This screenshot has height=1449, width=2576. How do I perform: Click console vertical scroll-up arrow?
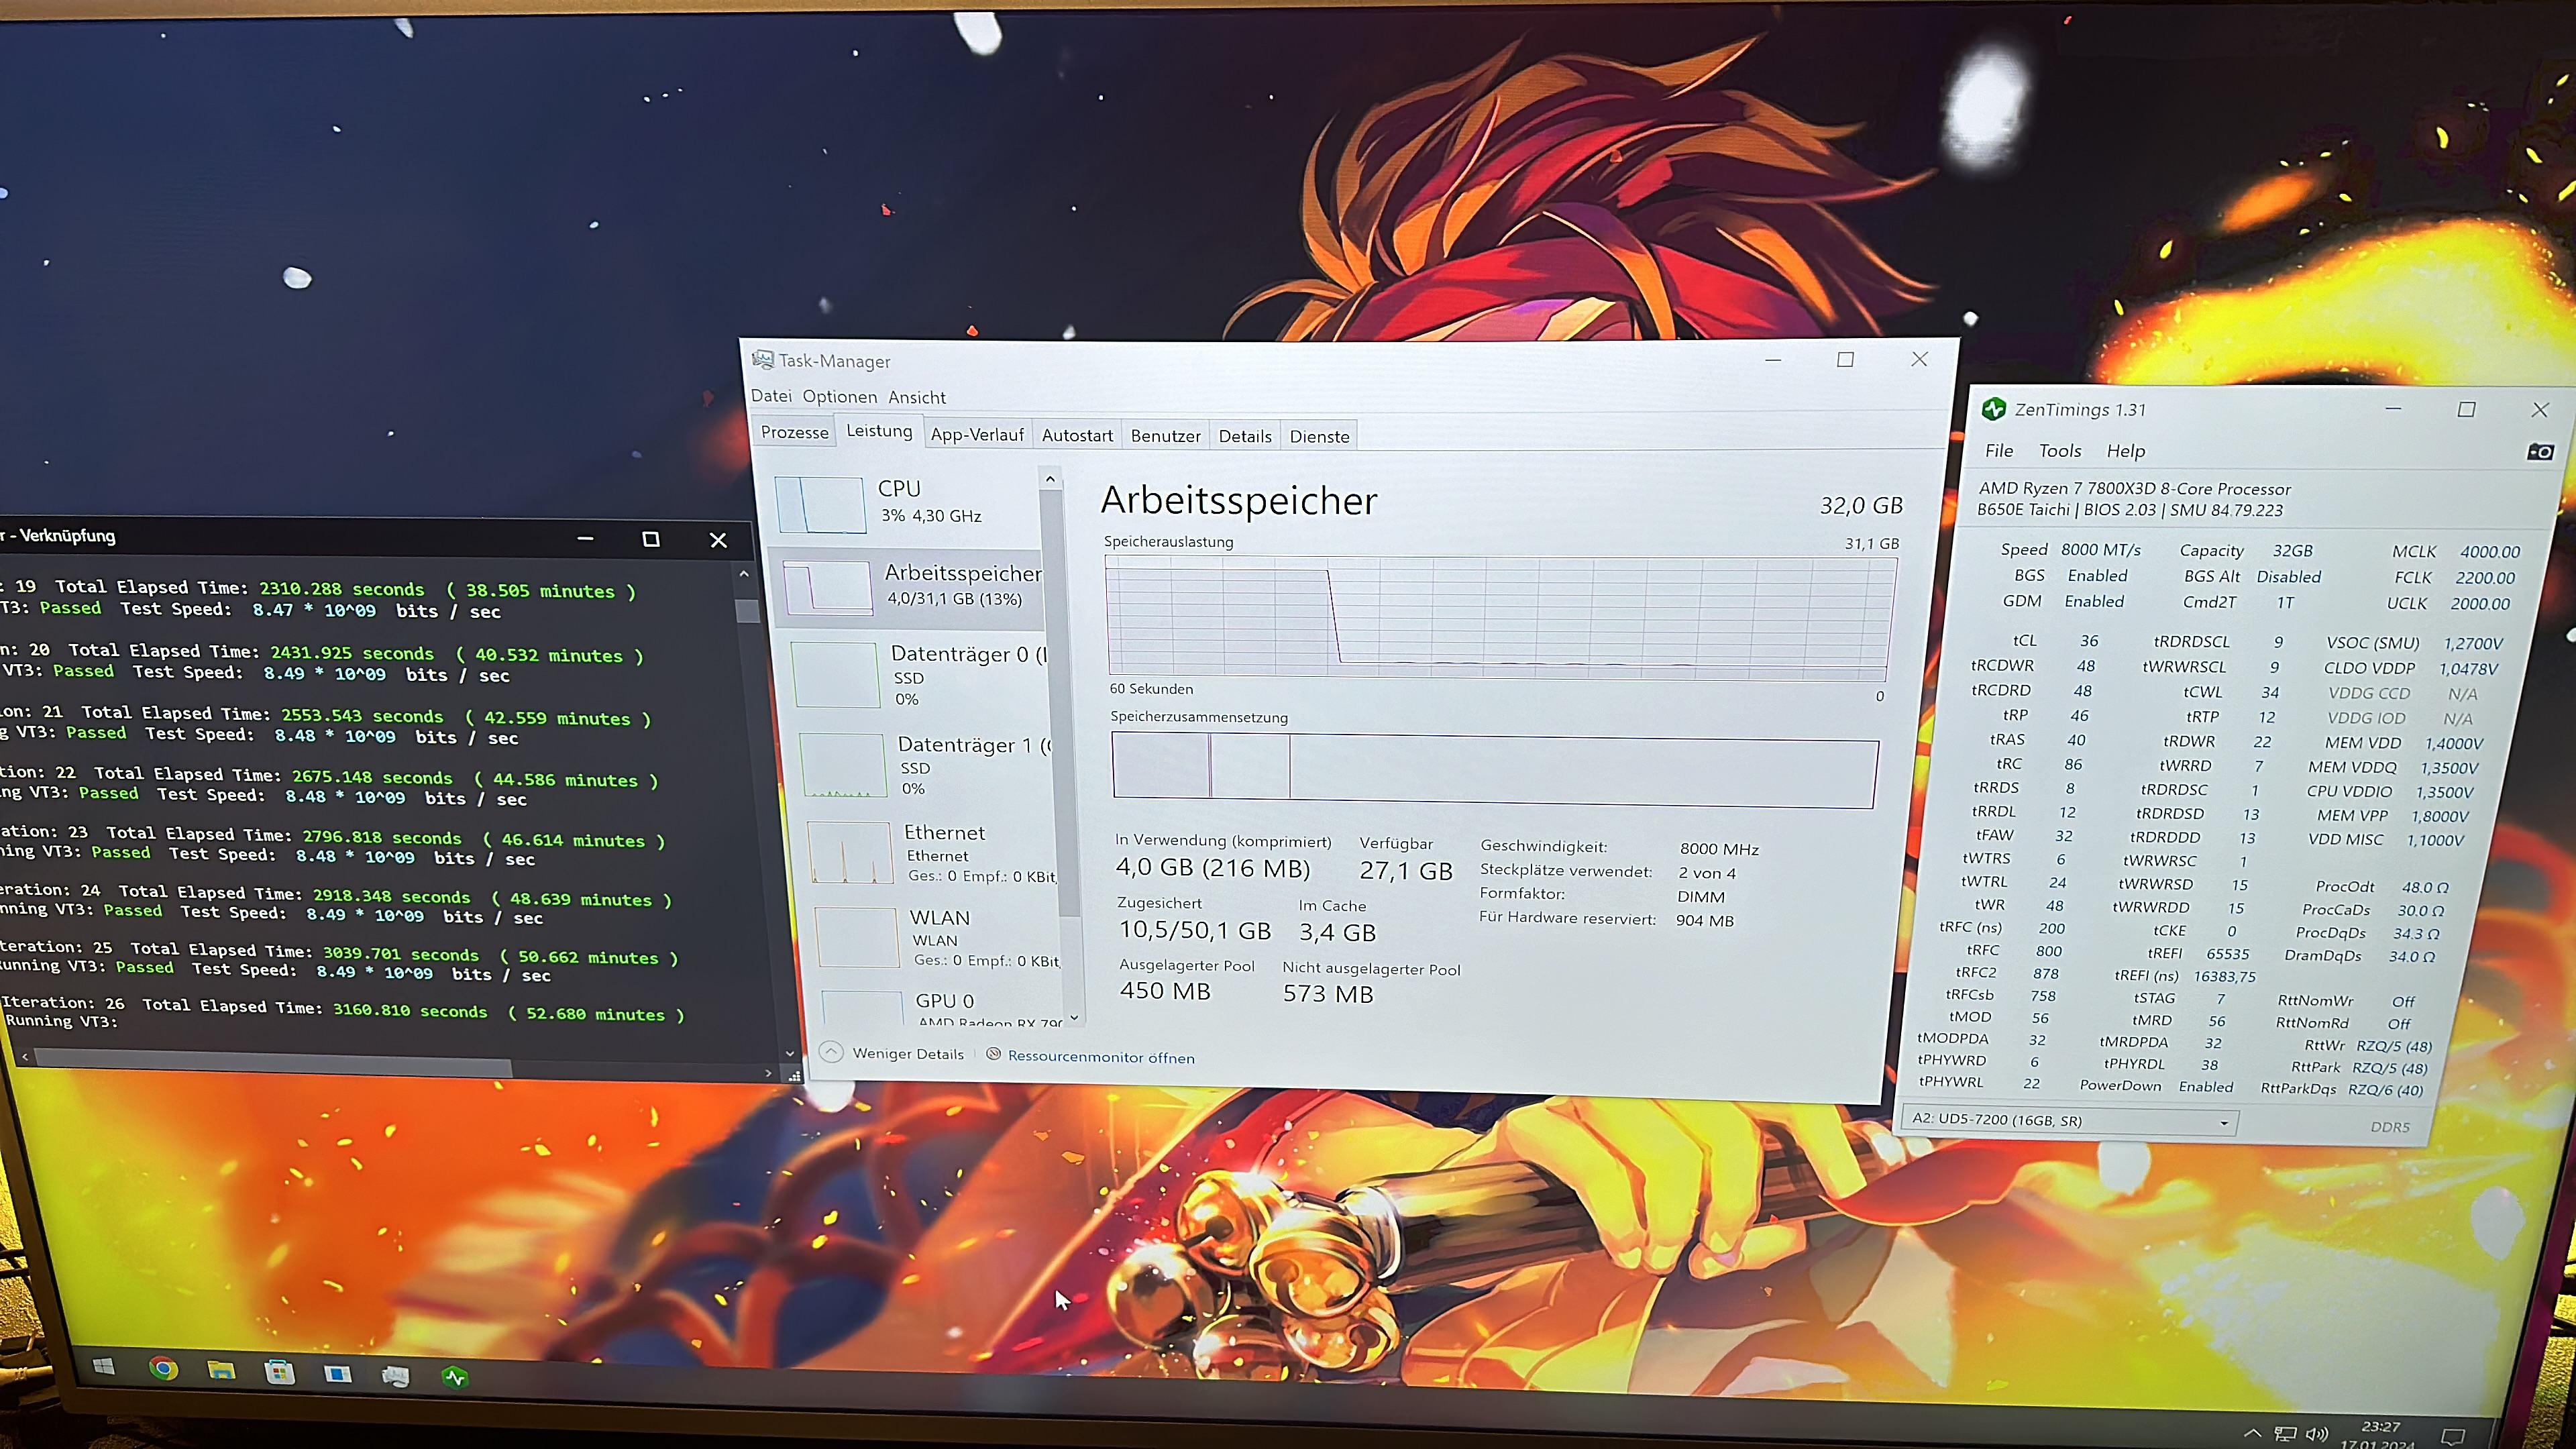(x=744, y=574)
